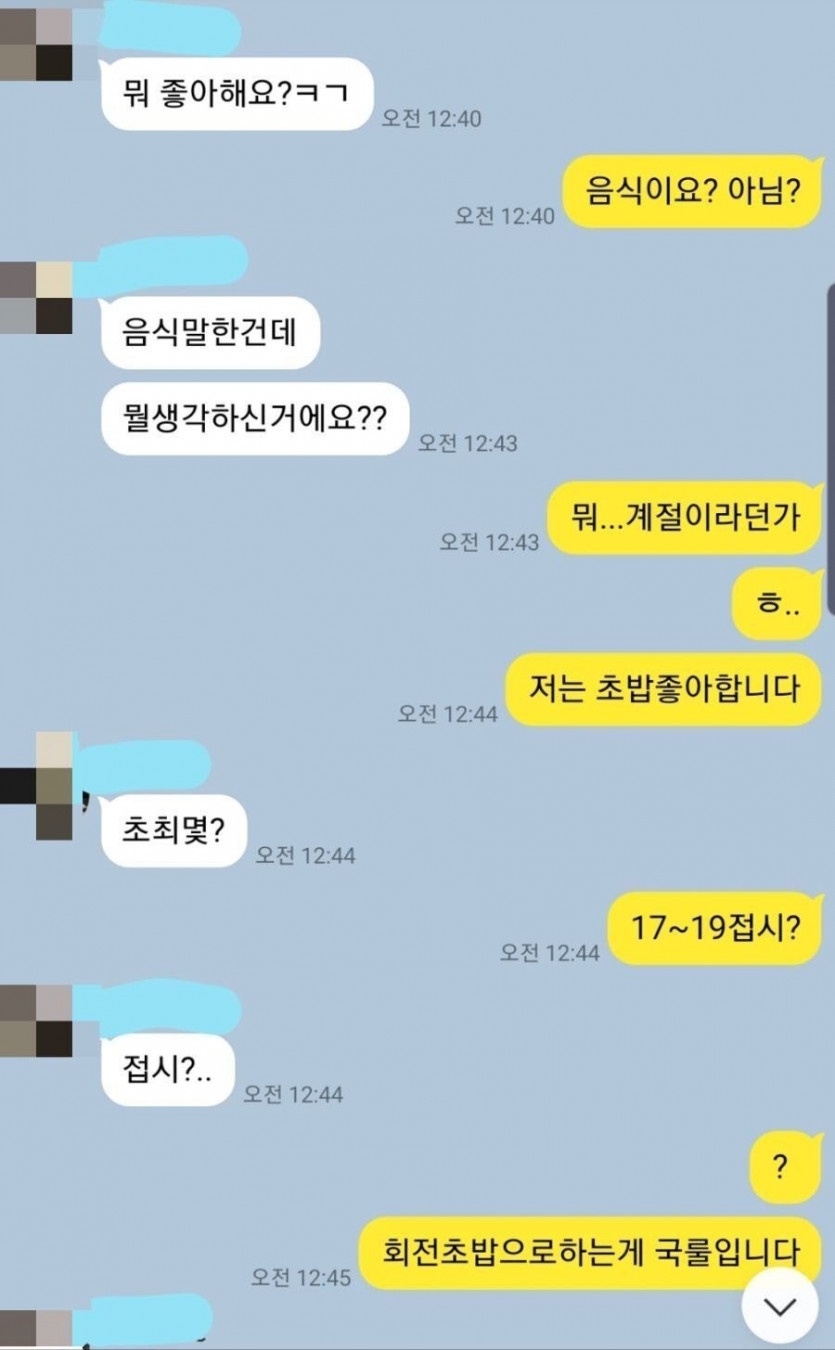Tap the '회전초밥으로하는게 국룰입니다' bubble

coord(590,1252)
